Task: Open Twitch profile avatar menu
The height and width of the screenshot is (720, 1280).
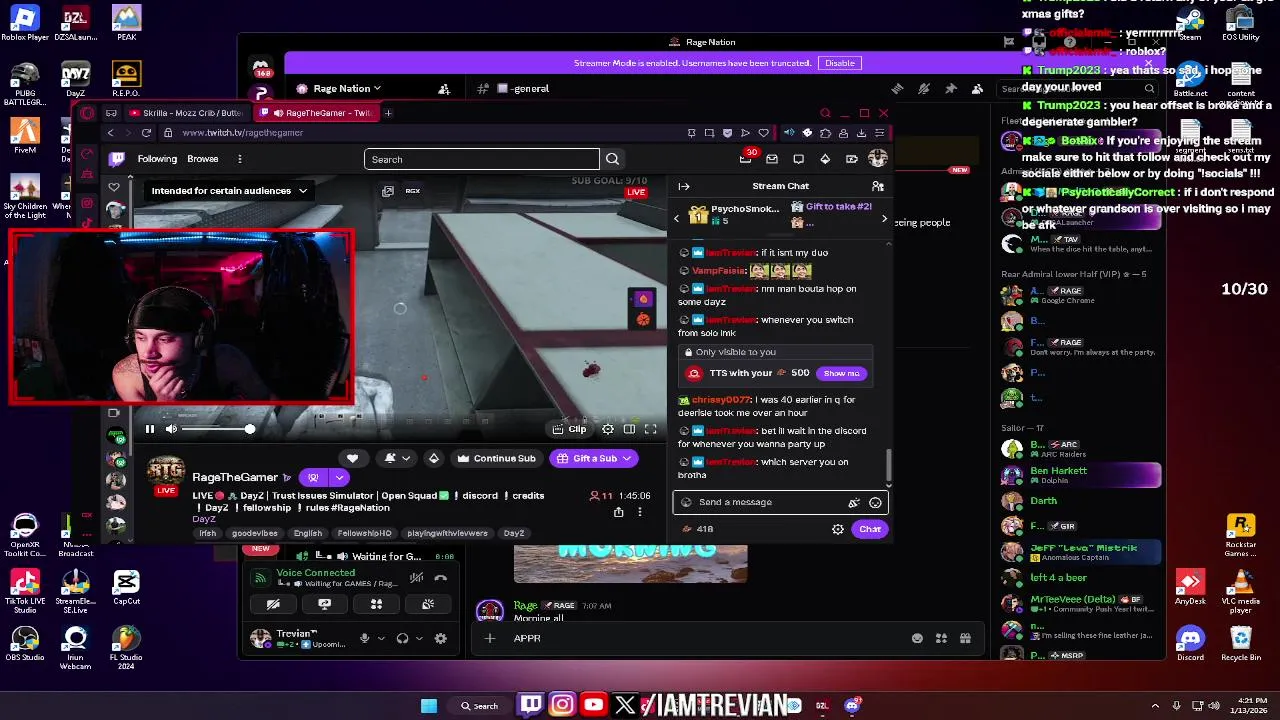Action: (878, 159)
